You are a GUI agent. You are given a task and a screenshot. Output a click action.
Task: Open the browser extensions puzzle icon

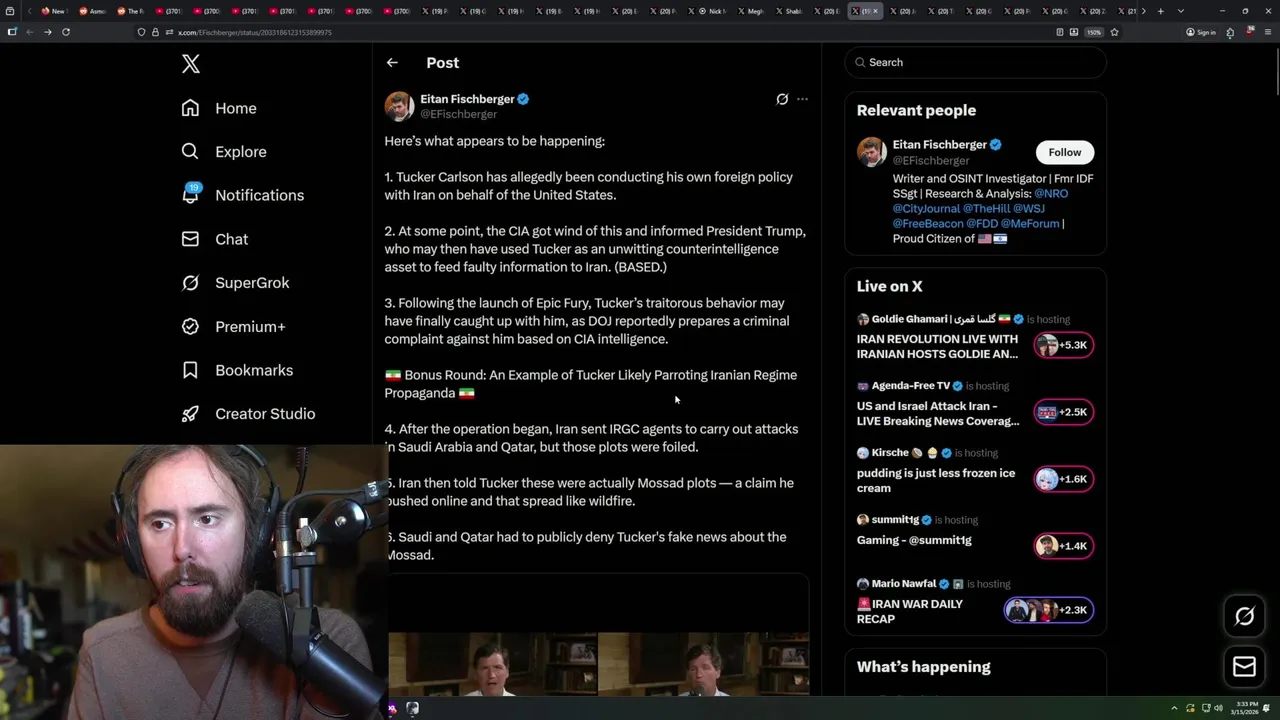pos(1230,32)
